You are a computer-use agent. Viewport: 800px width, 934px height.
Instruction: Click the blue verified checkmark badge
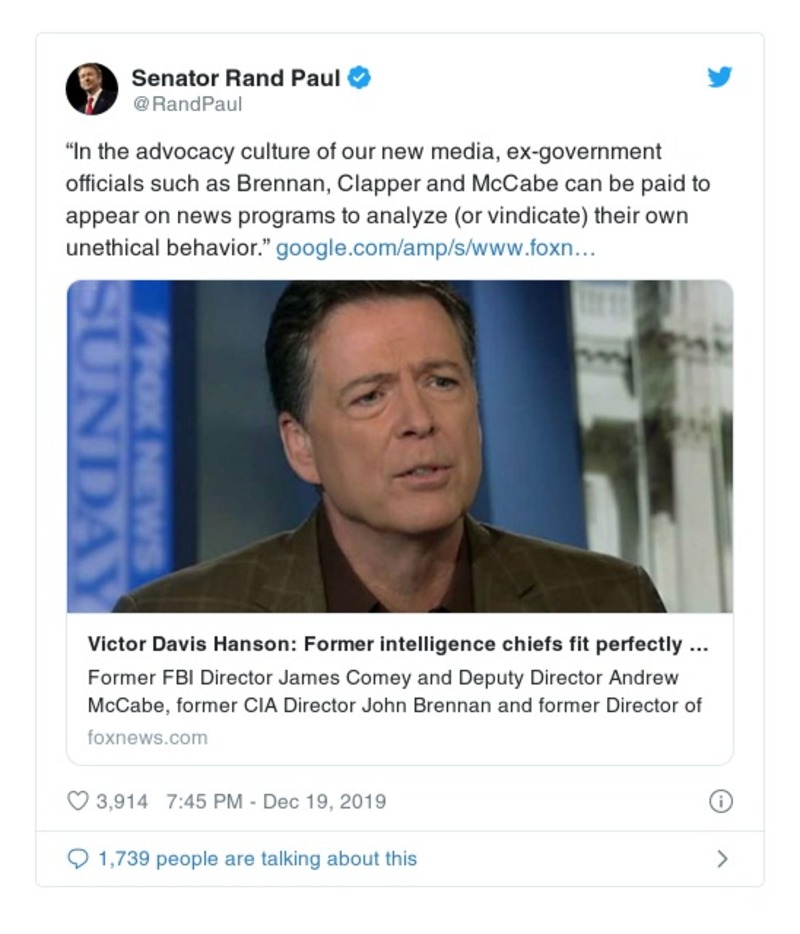point(359,77)
